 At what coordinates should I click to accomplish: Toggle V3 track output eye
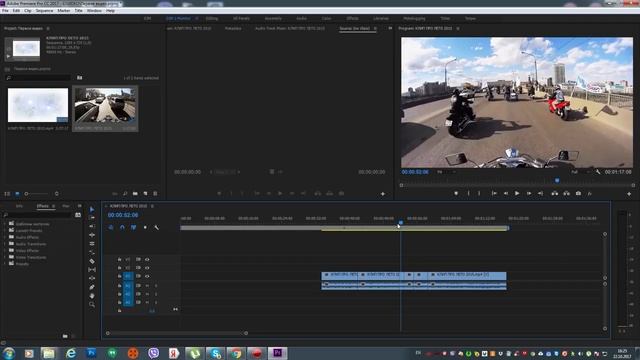[x=147, y=260]
